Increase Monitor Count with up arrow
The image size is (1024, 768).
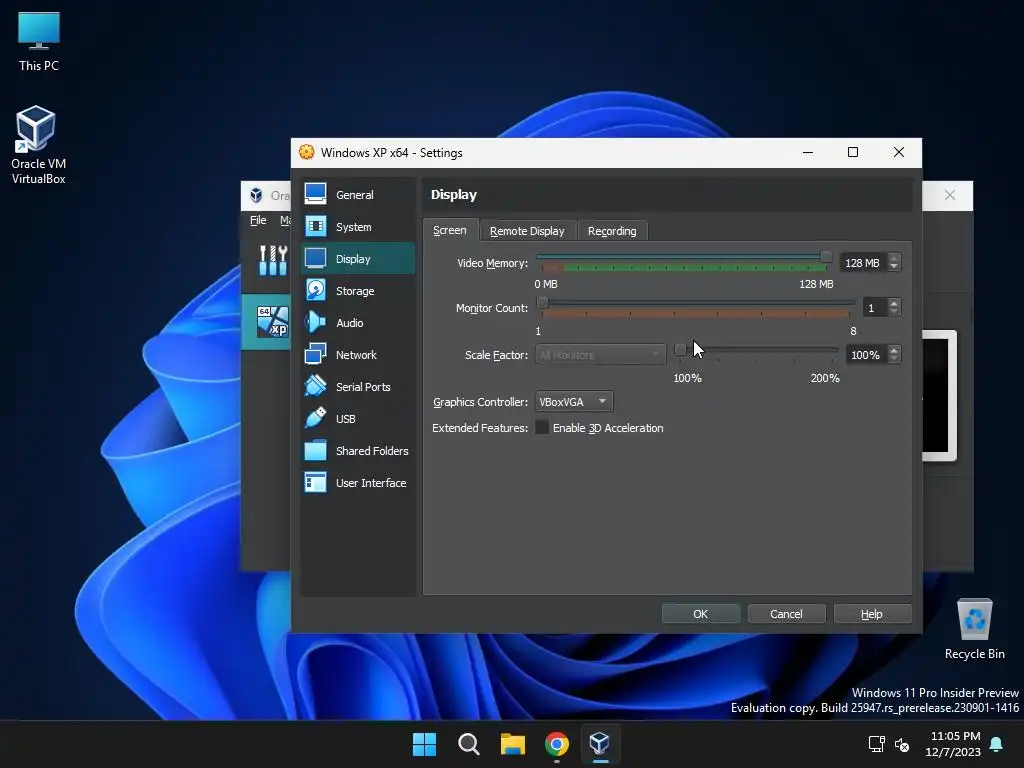[x=894, y=303]
